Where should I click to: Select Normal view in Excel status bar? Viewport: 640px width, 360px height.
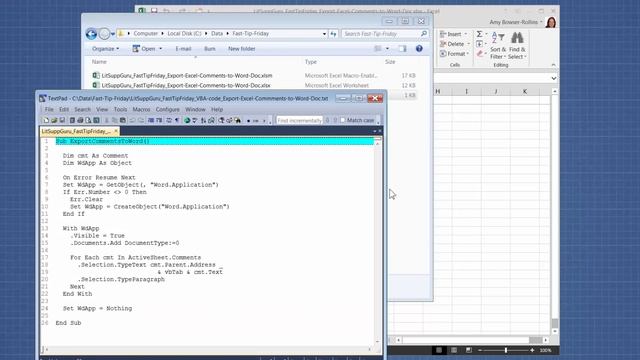439,350
